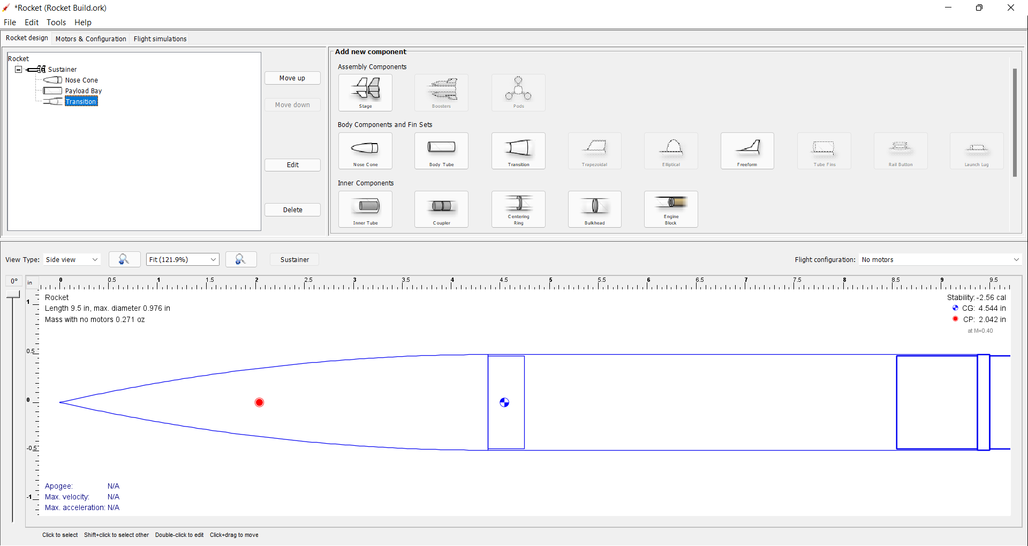Add a Coupler inner component
The height and width of the screenshot is (546, 1028).
[x=441, y=209]
